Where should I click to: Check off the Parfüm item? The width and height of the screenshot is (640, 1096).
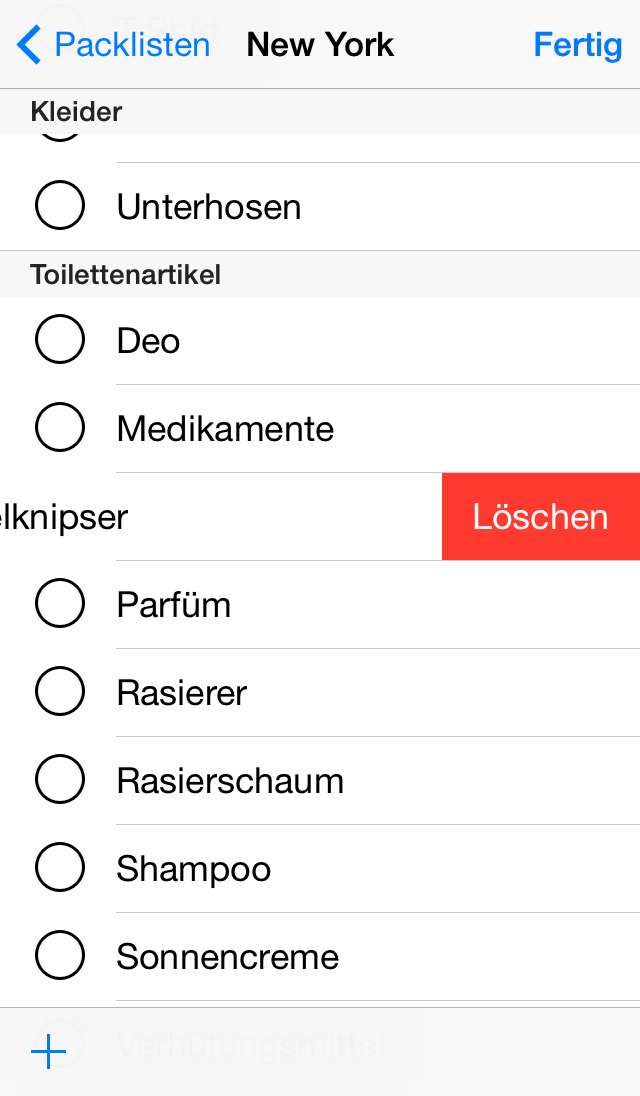60,605
